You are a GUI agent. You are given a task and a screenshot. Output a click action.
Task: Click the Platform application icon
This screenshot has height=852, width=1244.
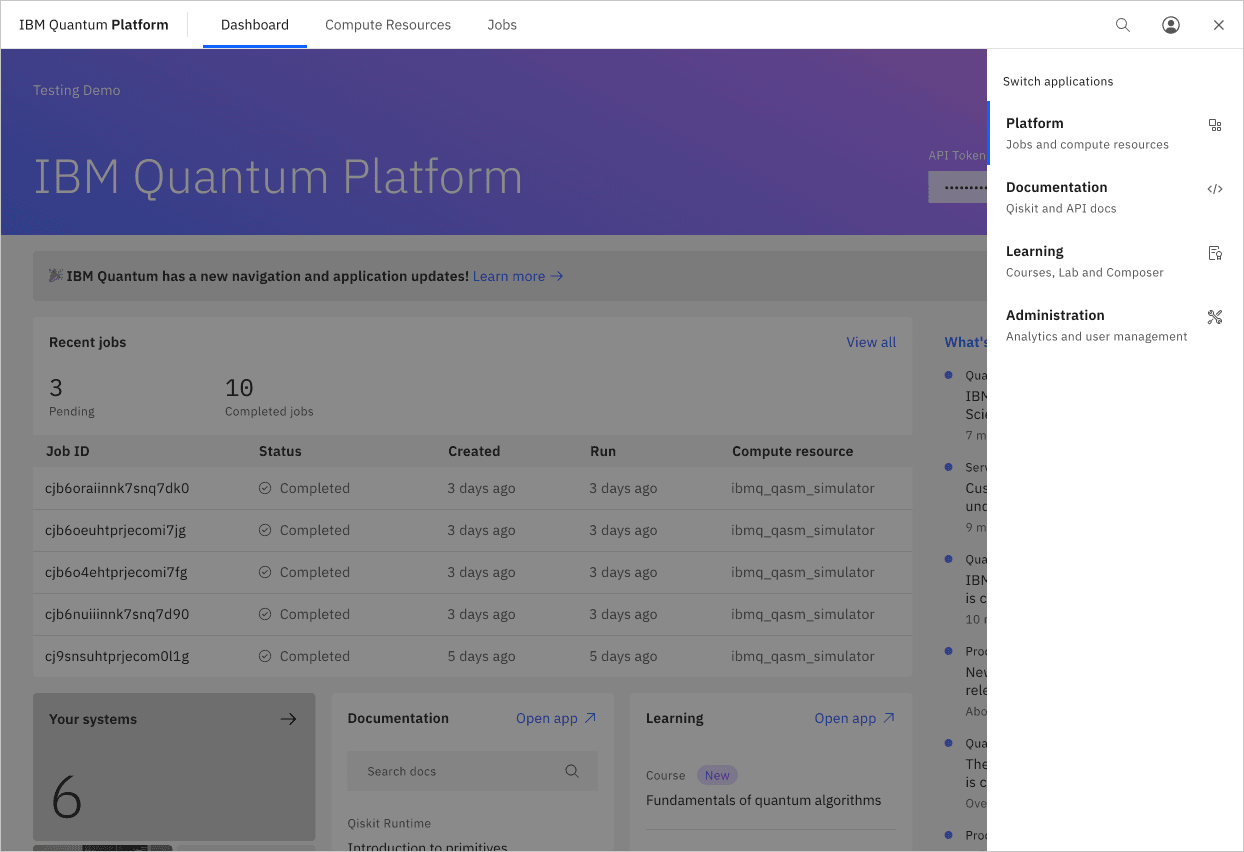pyautogui.click(x=1215, y=125)
